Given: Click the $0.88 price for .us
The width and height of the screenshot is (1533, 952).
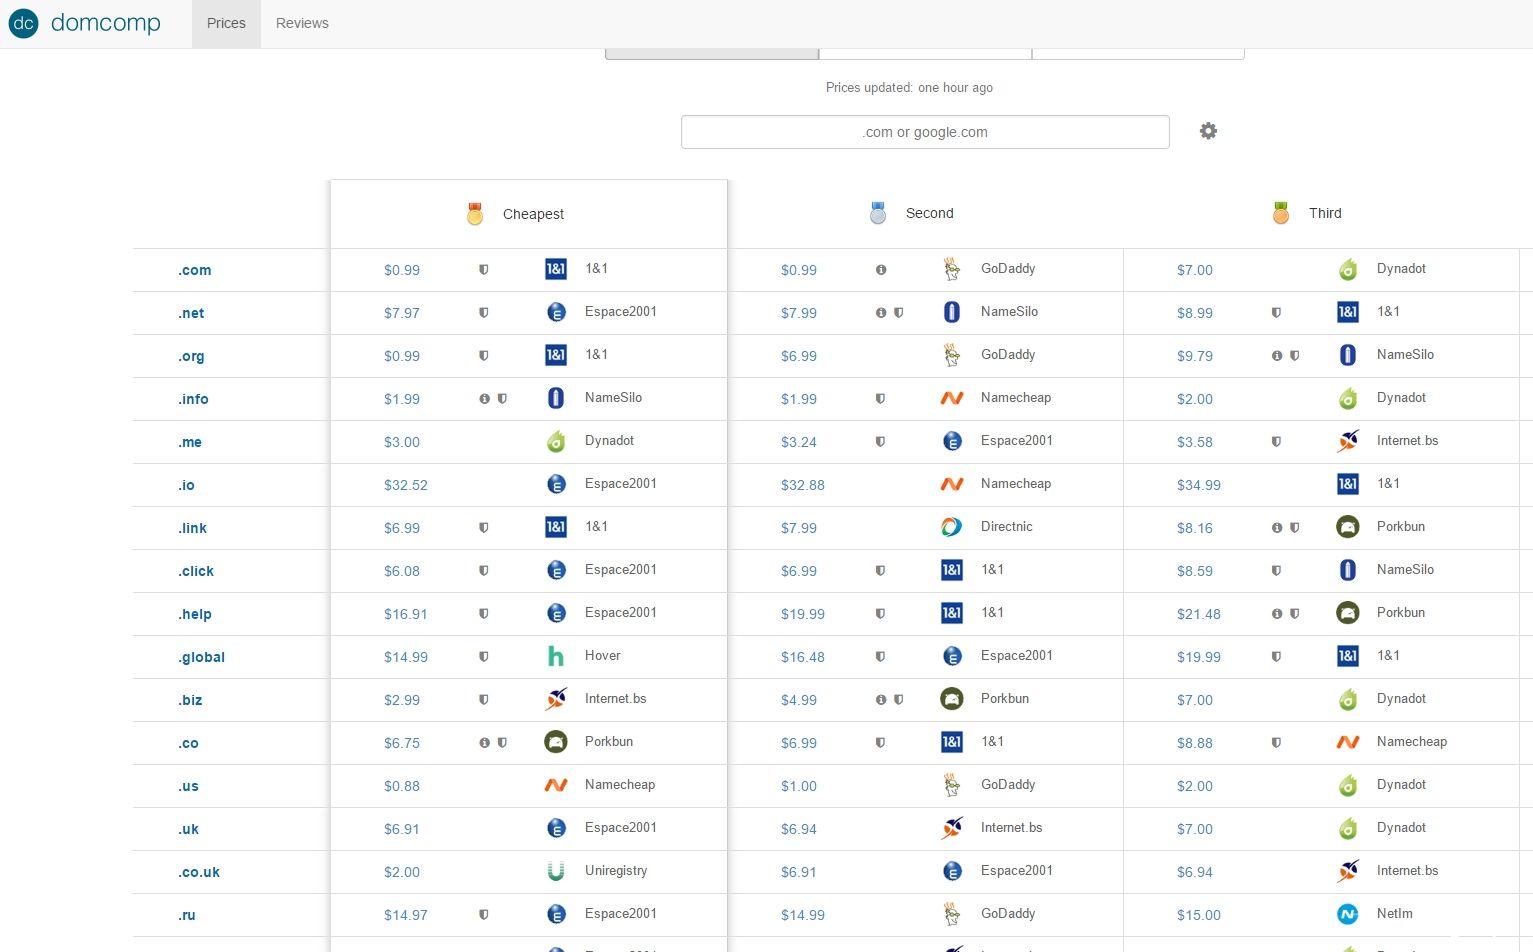Looking at the screenshot, I should tap(402, 786).
